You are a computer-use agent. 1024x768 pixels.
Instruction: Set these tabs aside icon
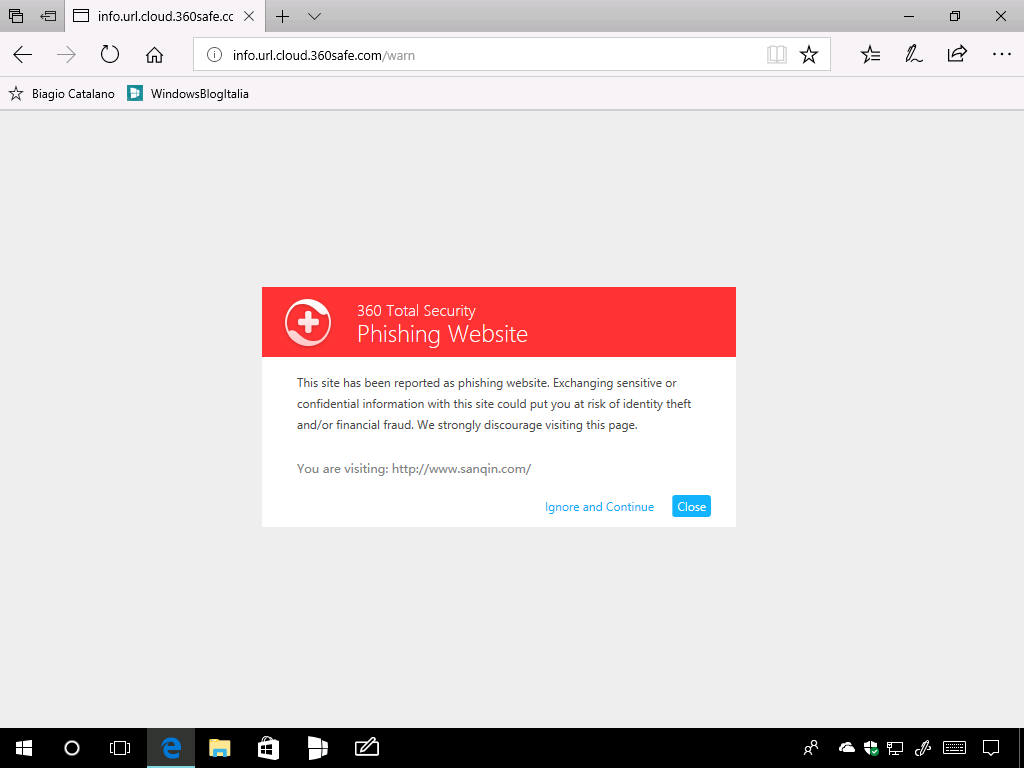pos(48,16)
